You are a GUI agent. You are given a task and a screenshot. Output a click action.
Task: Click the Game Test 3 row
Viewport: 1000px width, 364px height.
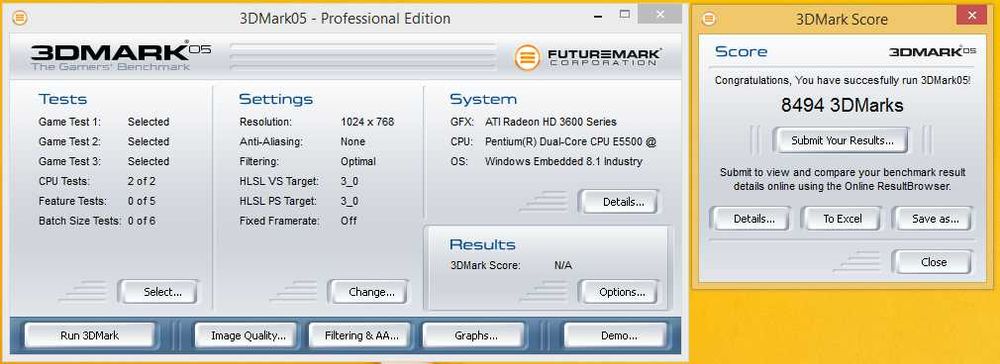tap(104, 161)
